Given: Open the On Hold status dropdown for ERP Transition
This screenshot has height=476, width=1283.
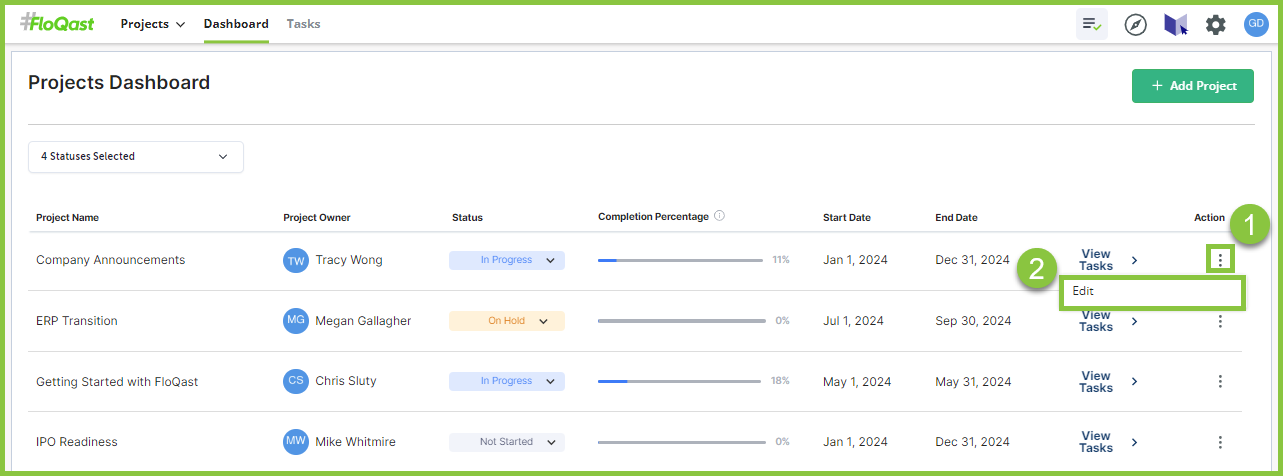Looking at the screenshot, I should coord(507,321).
